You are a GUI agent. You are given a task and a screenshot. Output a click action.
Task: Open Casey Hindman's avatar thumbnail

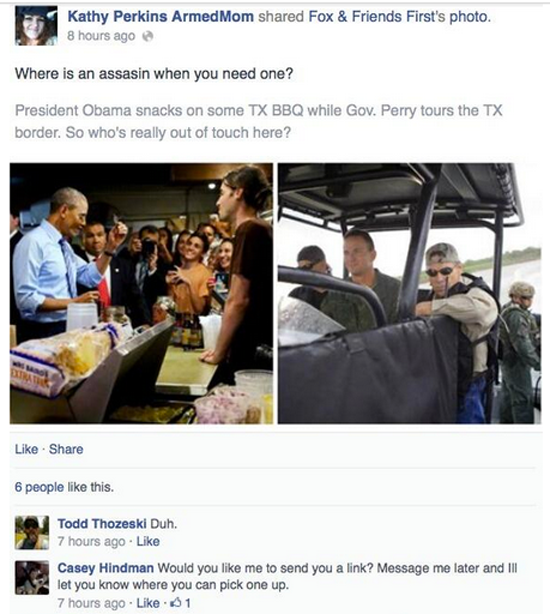[32, 577]
